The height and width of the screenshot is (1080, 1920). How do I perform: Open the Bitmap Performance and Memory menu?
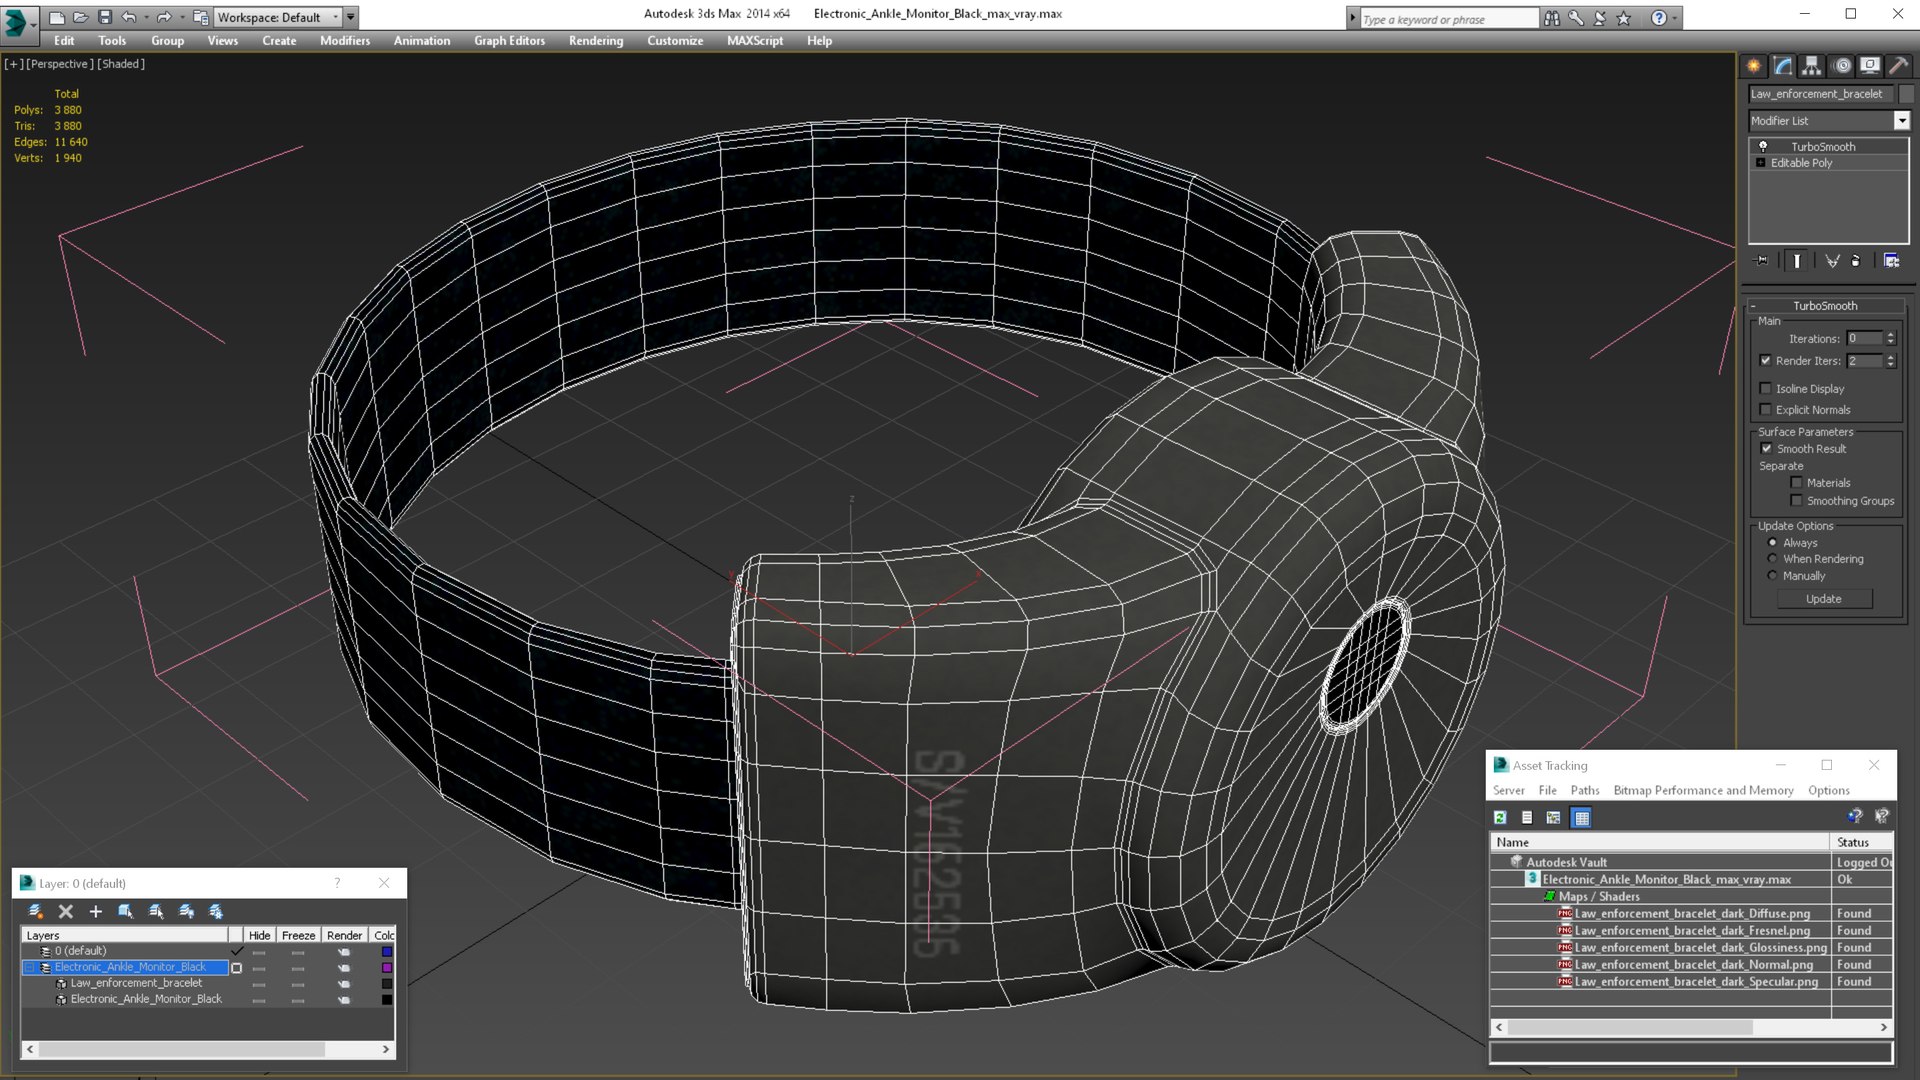(x=1703, y=790)
